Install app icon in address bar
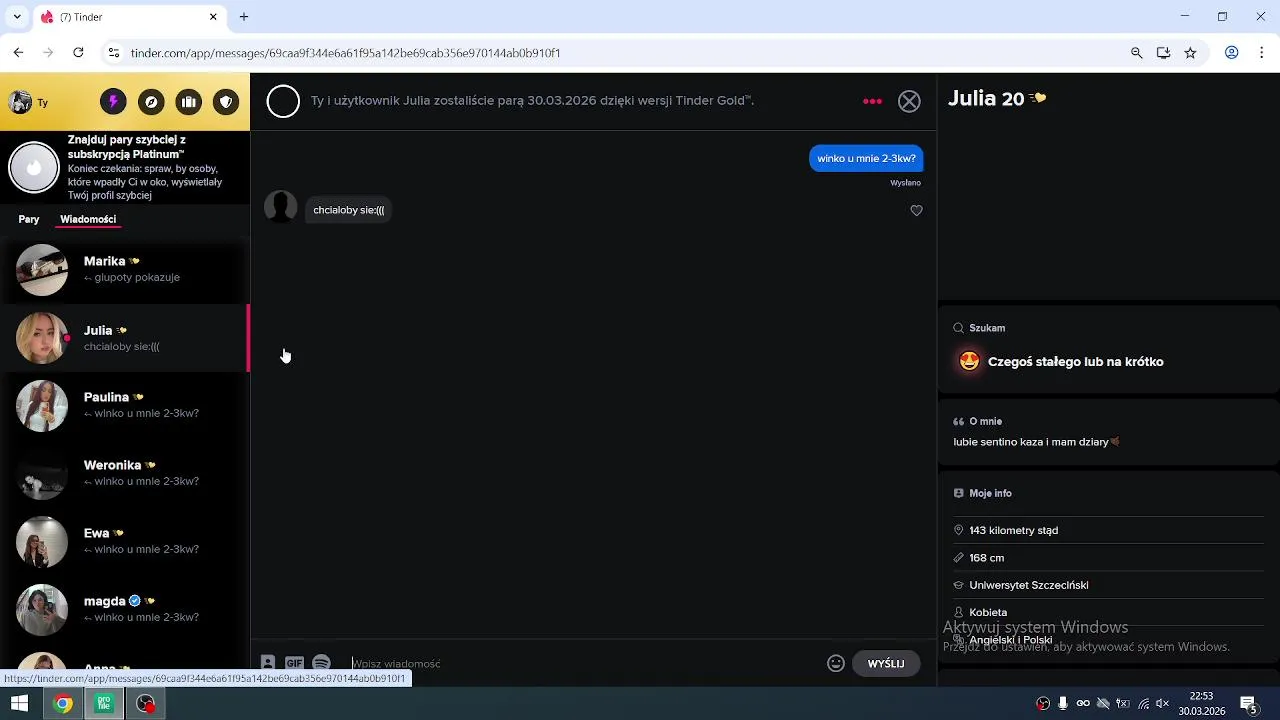The image size is (1280, 720). point(1163,53)
